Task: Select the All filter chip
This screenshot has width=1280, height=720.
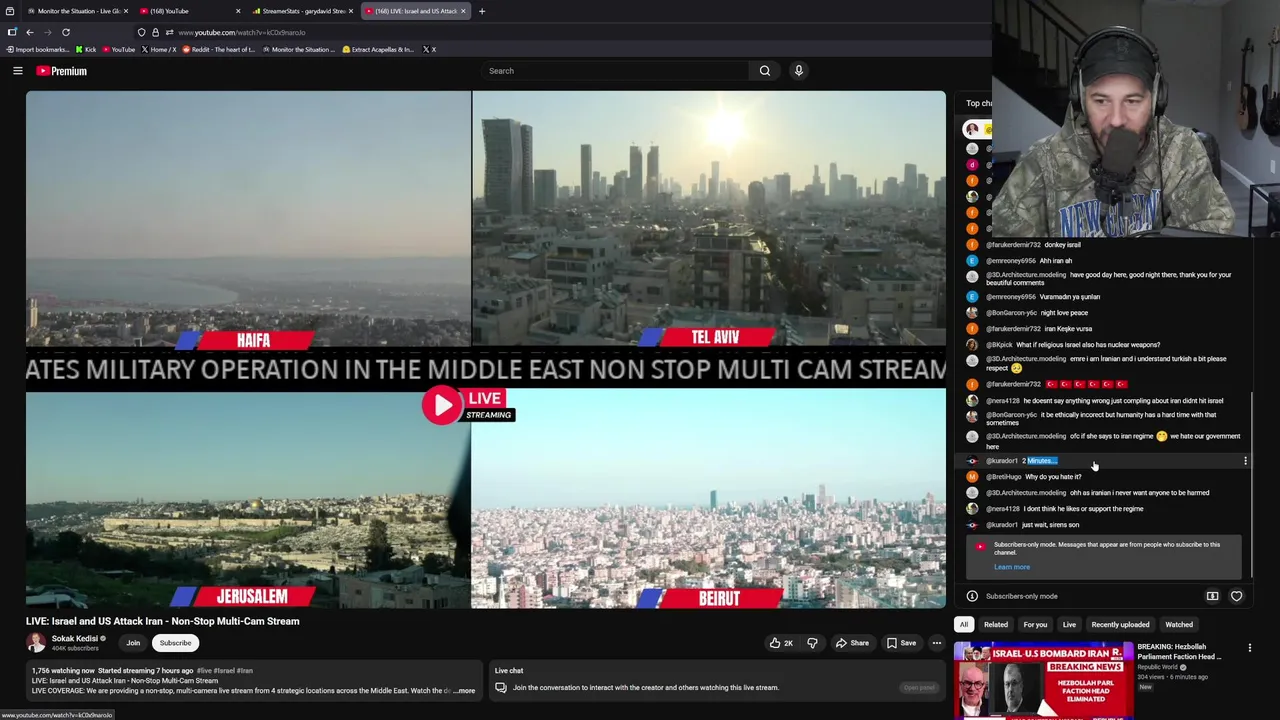Action: pos(964,625)
